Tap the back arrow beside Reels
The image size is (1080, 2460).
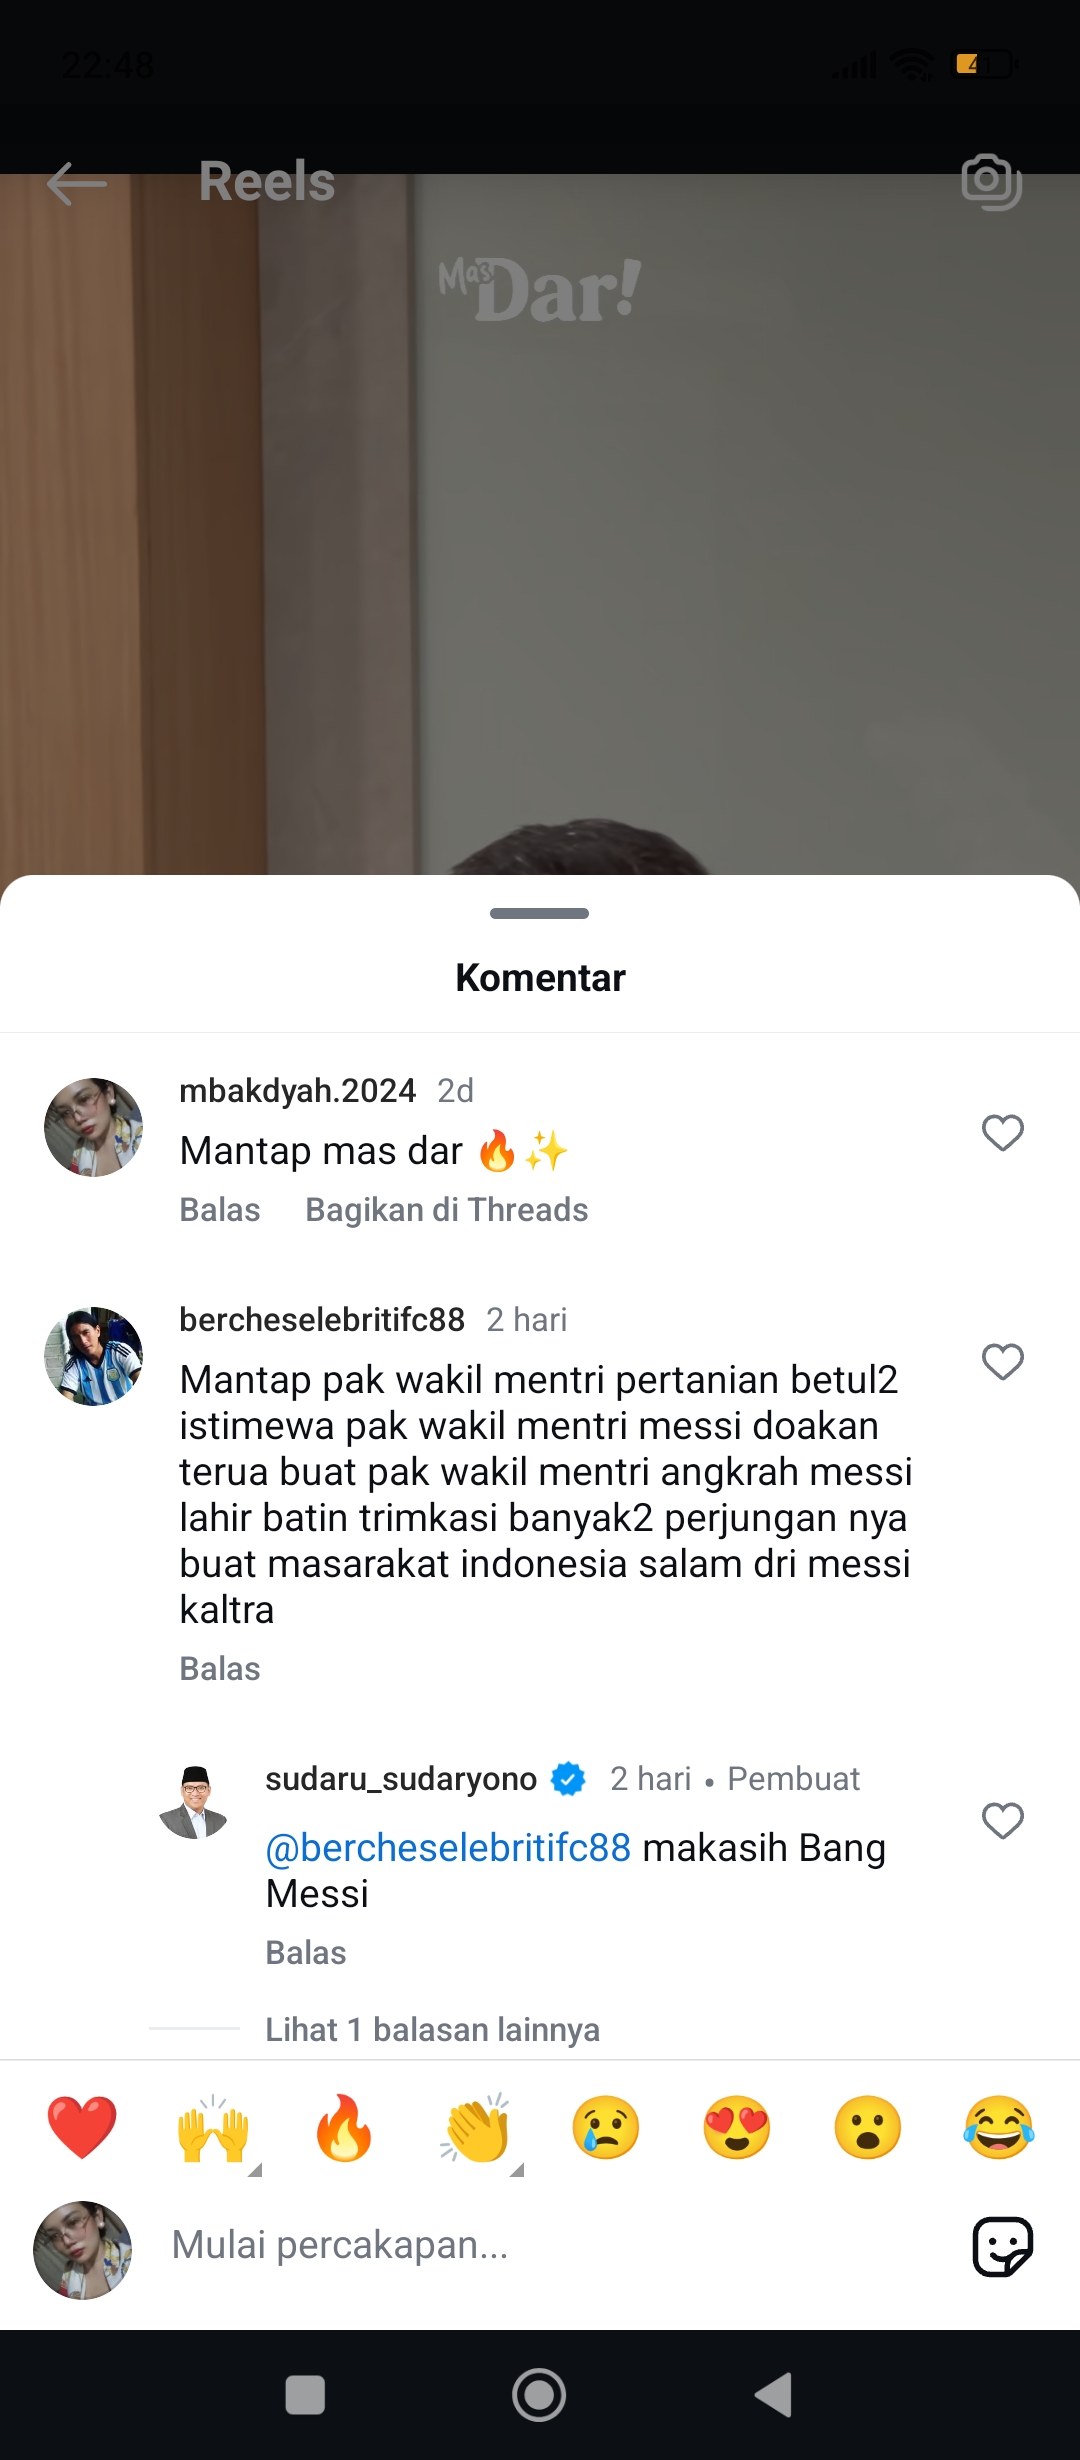77,183
